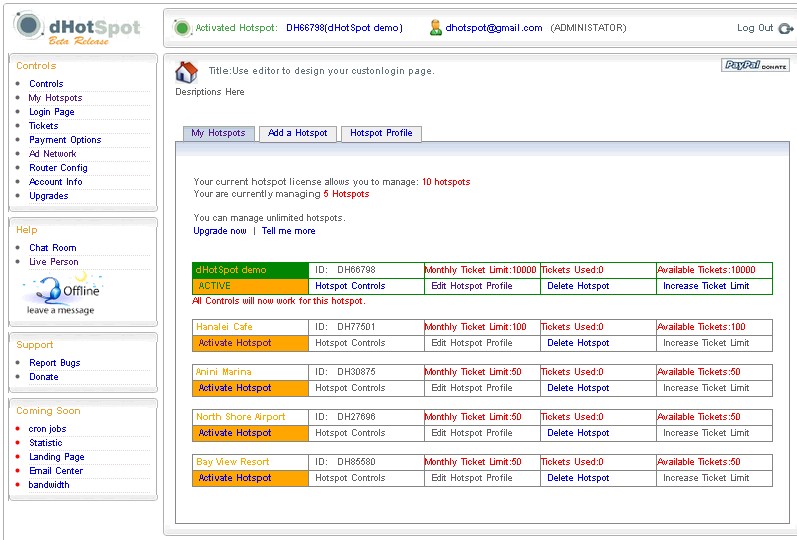This screenshot has width=797, height=540.
Task: Open Login Page in the sidebar
Action: [52, 112]
